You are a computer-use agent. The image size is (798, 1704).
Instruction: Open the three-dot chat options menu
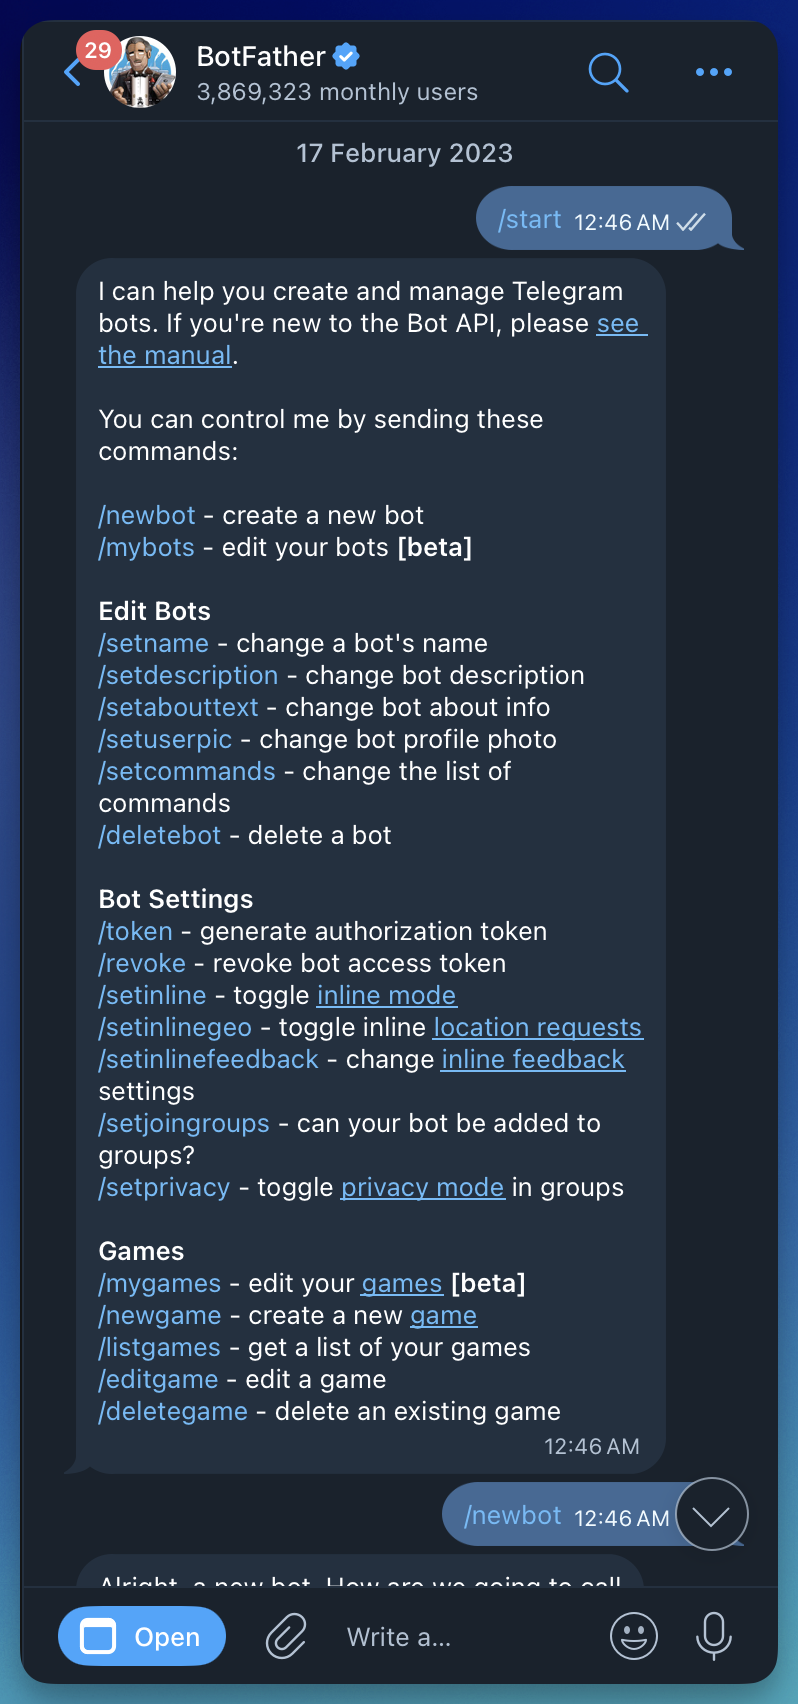713,71
